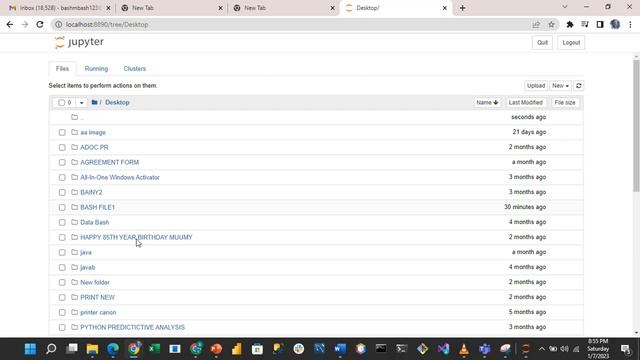Tick the BAINY2 folder checkbox
This screenshot has height=360, width=640.
click(62, 192)
